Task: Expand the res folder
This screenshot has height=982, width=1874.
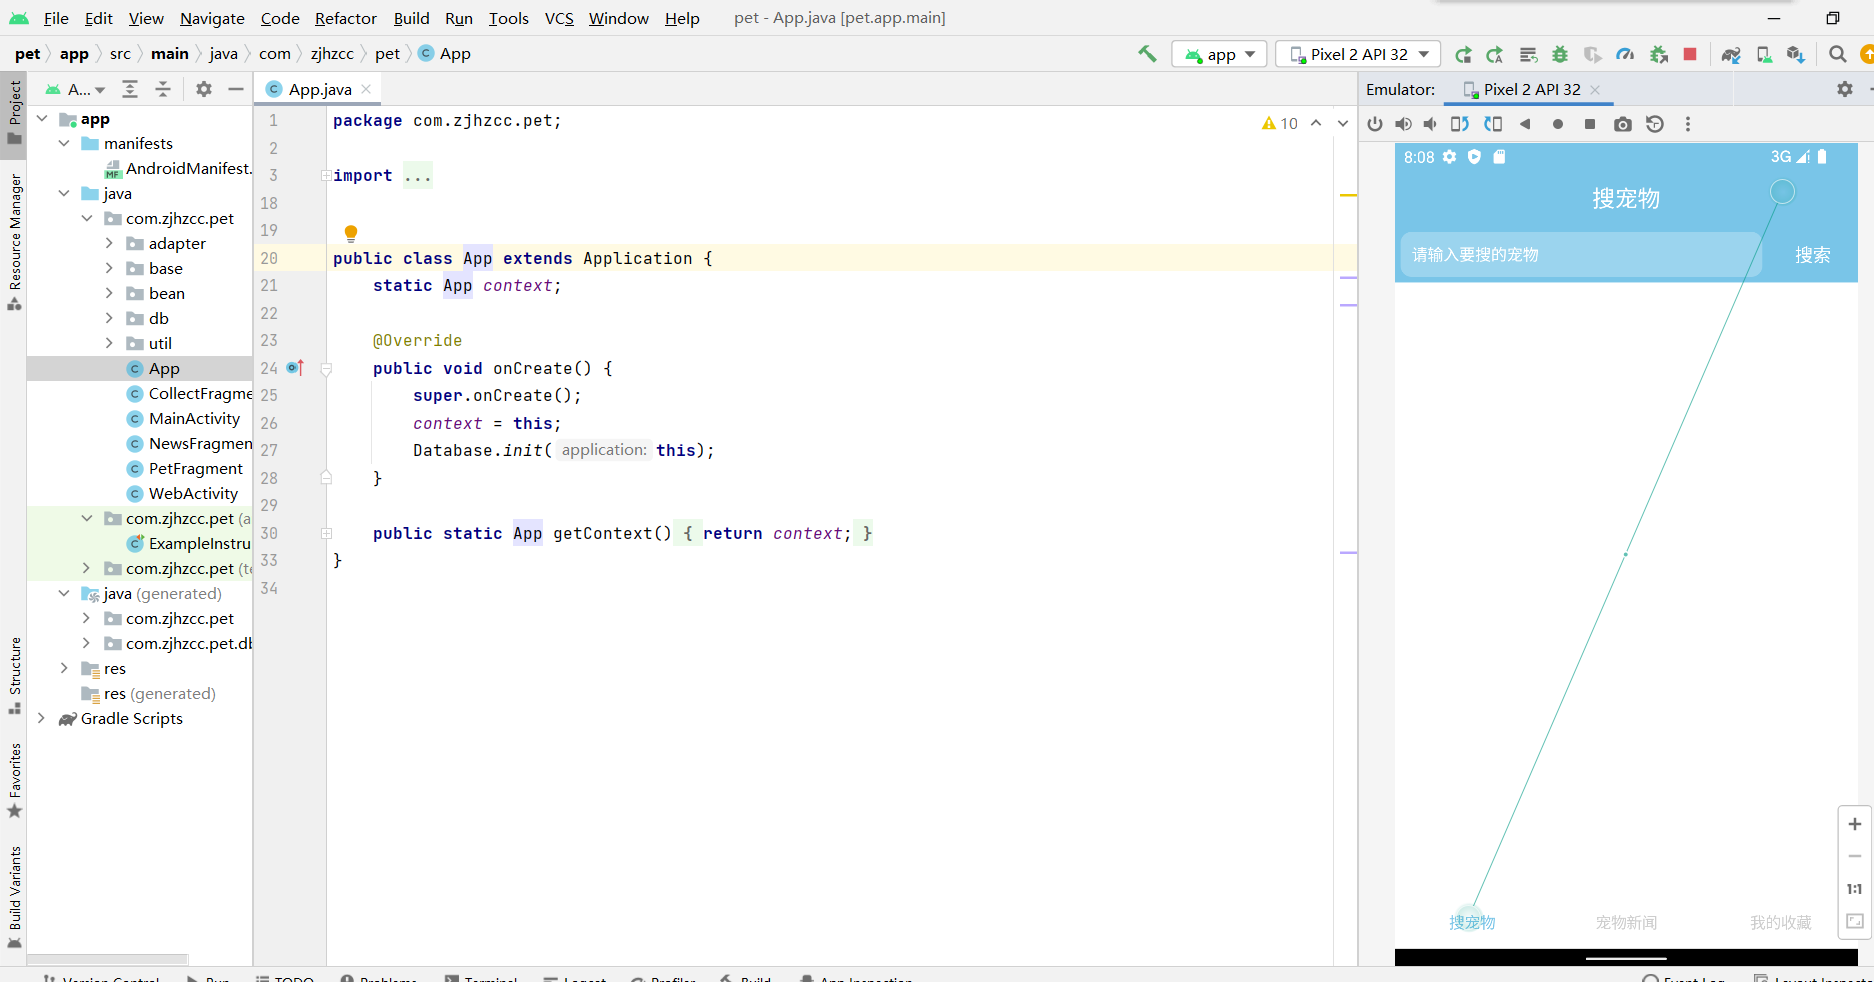Action: tap(64, 668)
